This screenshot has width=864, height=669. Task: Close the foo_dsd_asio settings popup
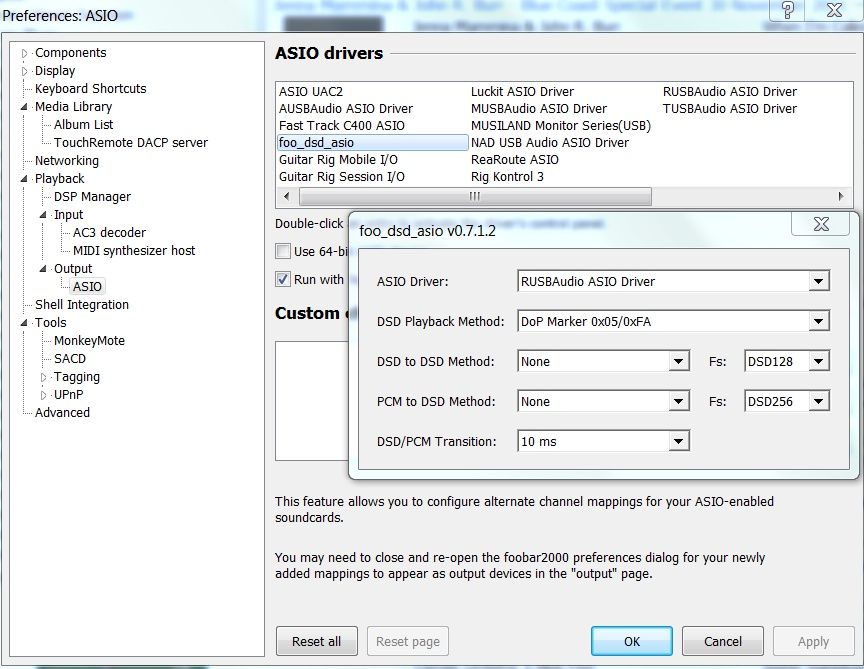pyautogui.click(x=821, y=224)
